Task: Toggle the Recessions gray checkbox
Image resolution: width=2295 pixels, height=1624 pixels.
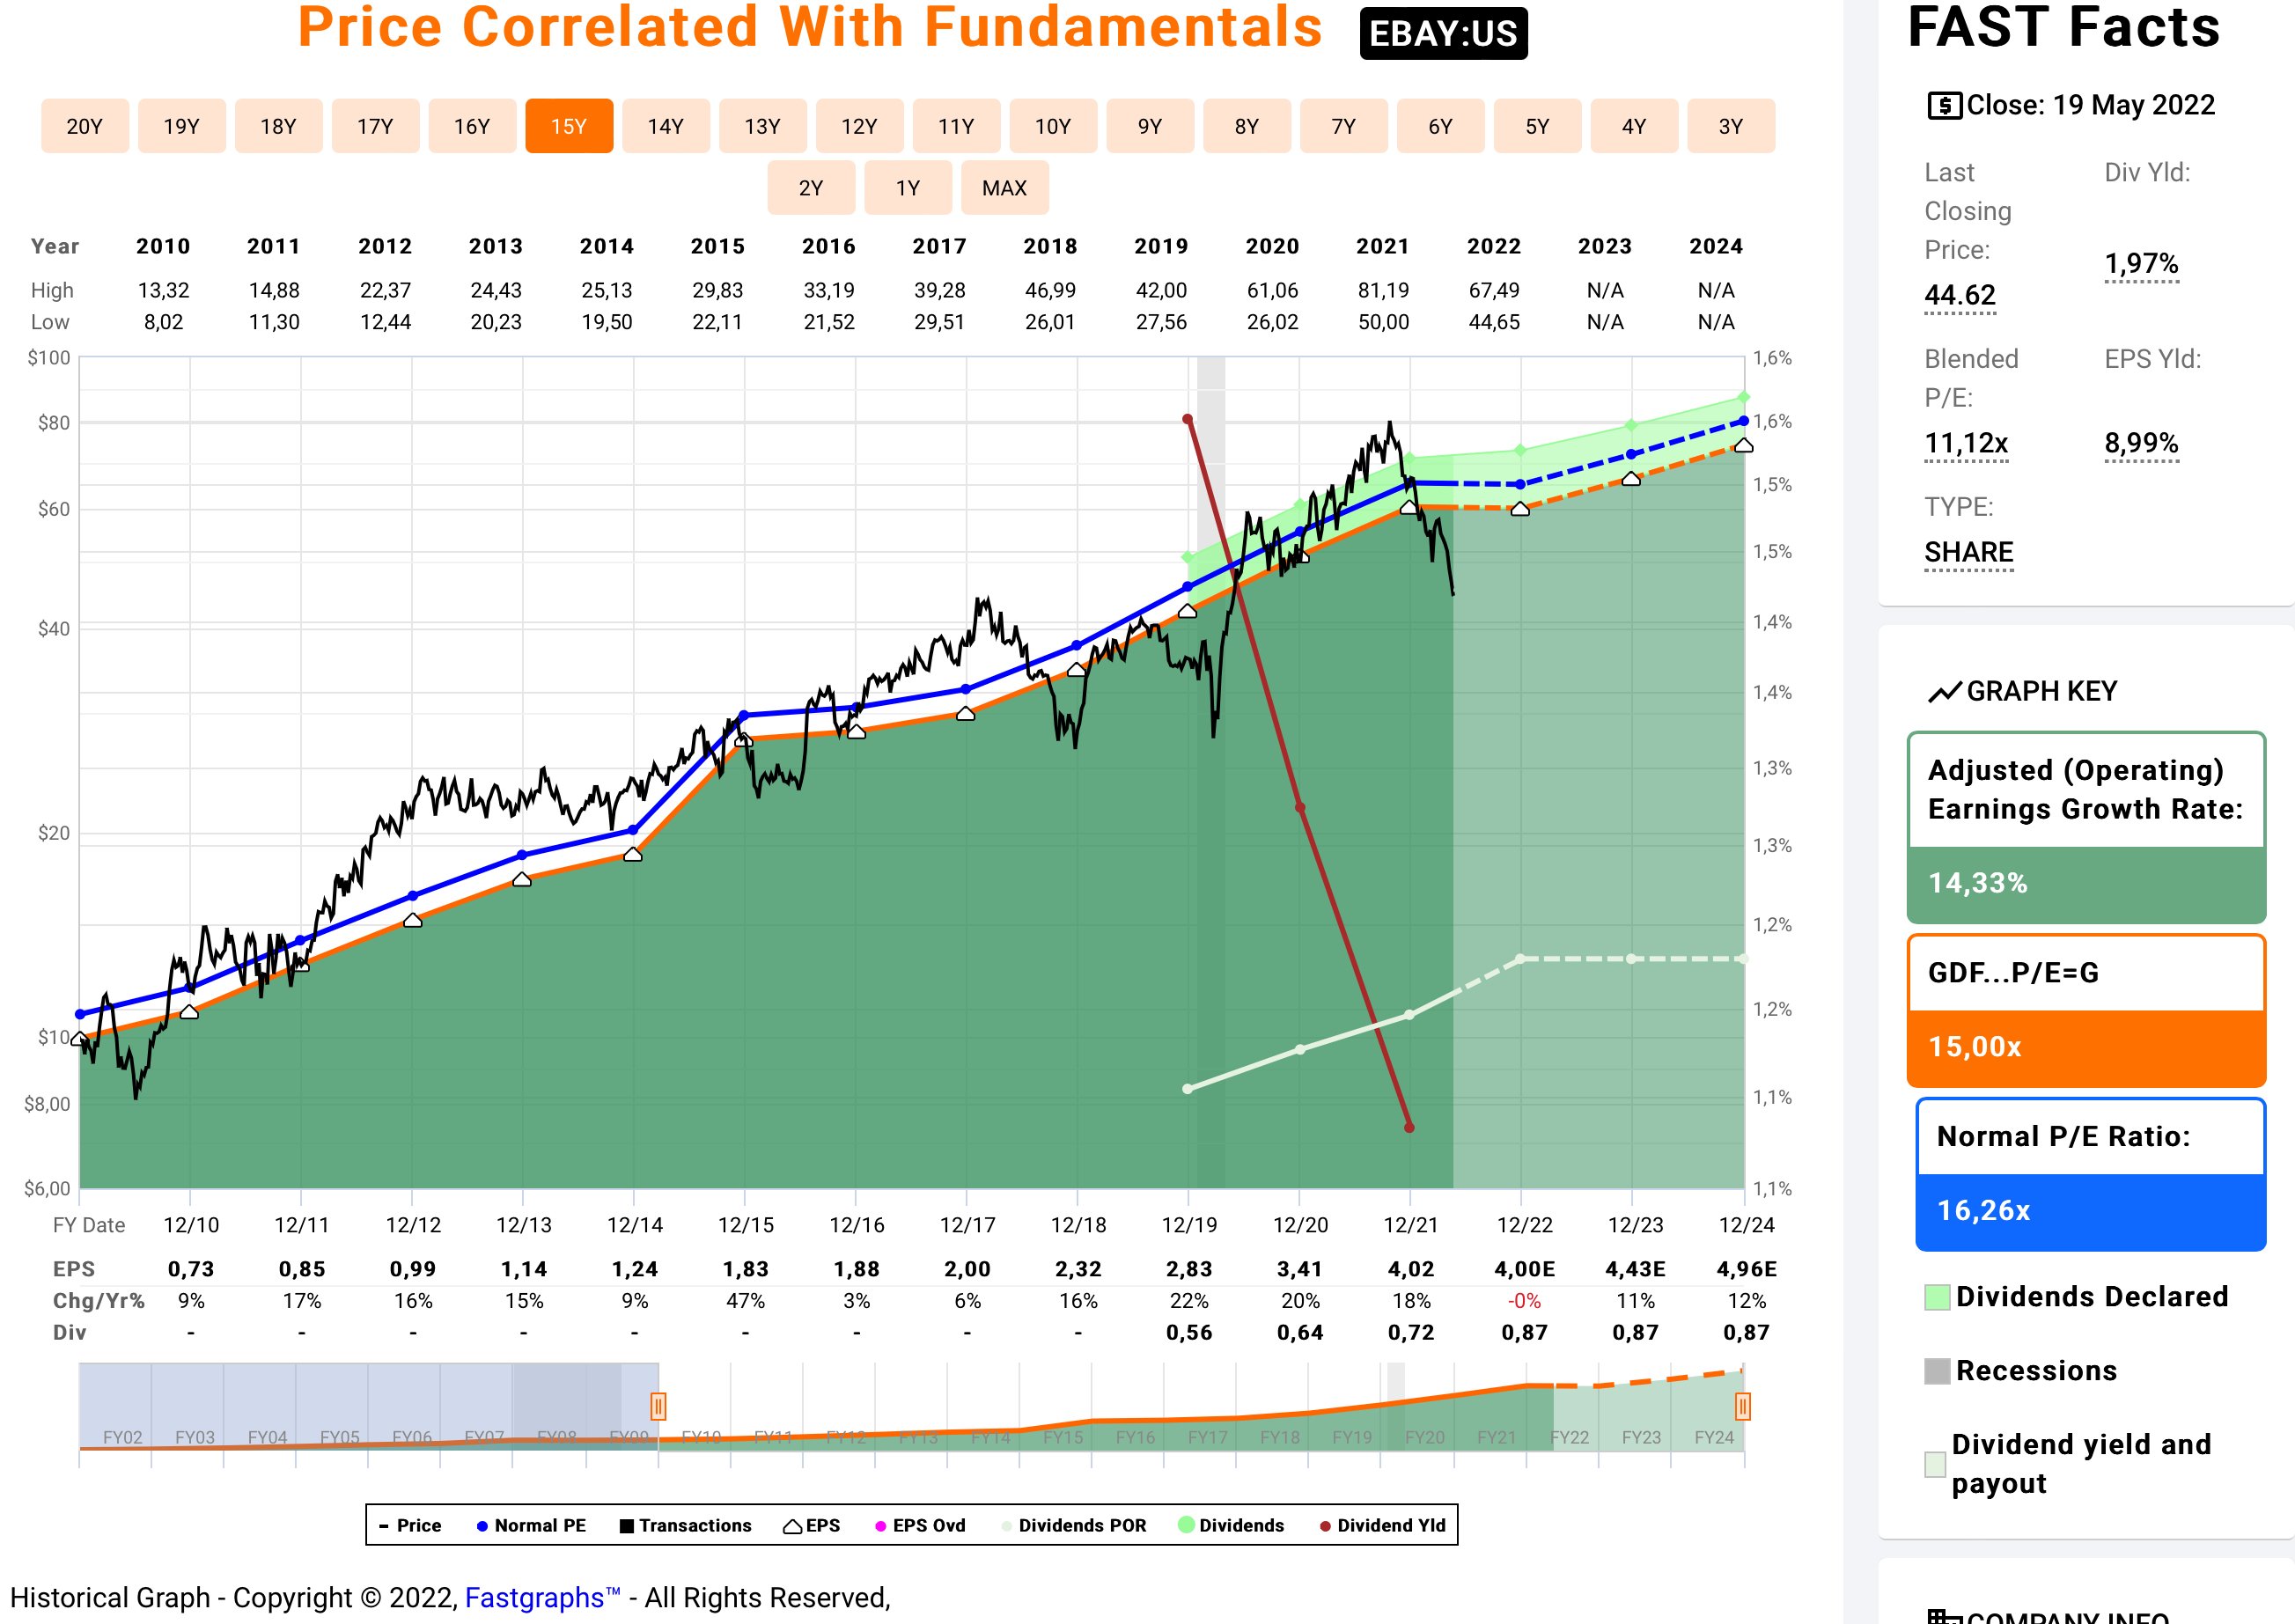Action: (x=1937, y=1371)
